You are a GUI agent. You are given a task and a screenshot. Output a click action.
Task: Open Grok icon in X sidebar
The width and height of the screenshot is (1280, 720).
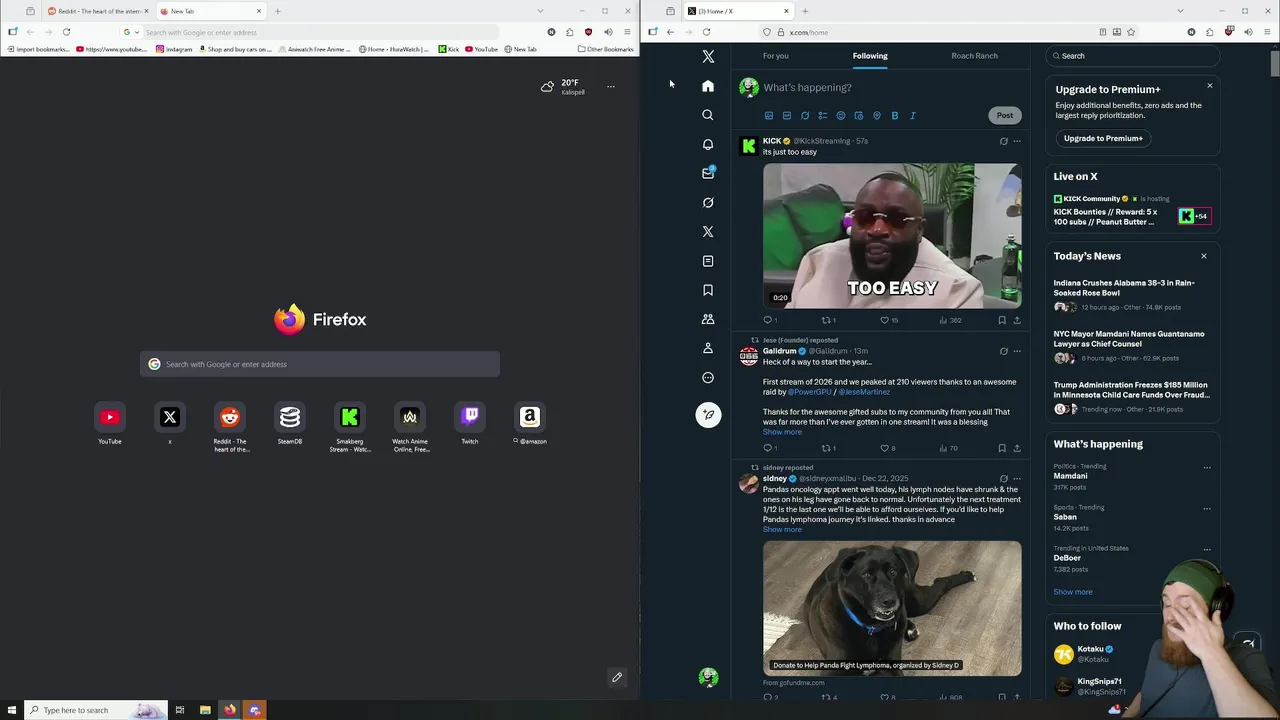point(708,202)
